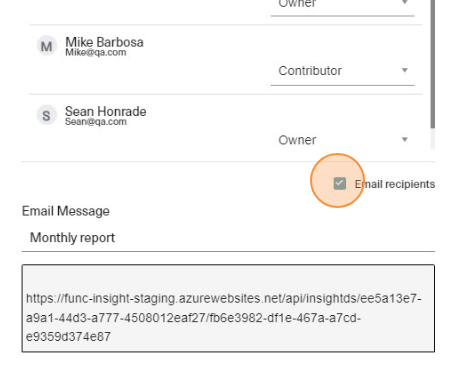Click the arrow of the cut-off top Owner field
The image size is (459, 365).
[405, 2]
